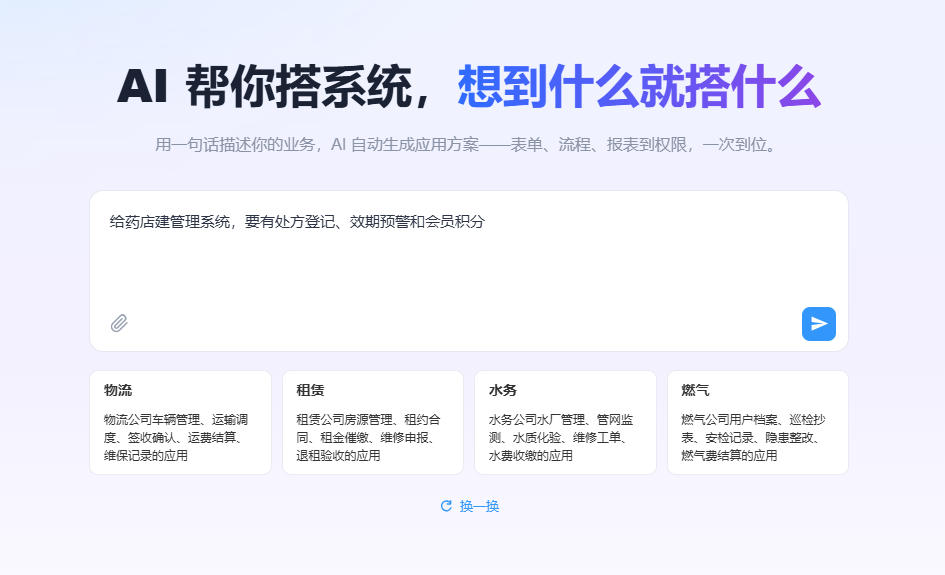Choose the 水务 suggestion card

click(x=565, y=423)
